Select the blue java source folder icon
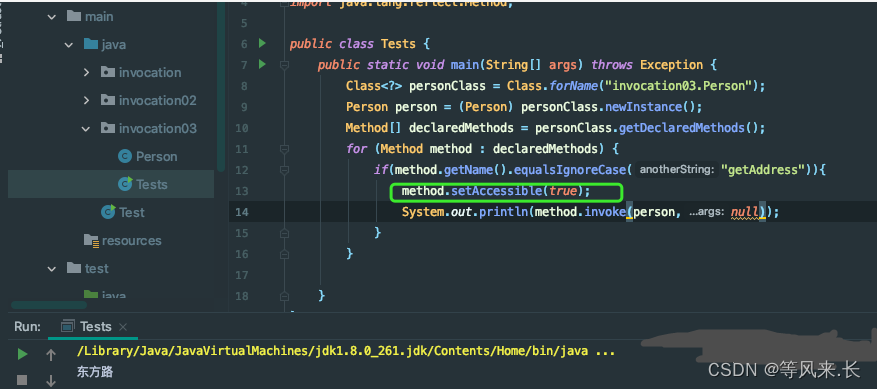Viewport: 877px width, 389px height. 91,44
